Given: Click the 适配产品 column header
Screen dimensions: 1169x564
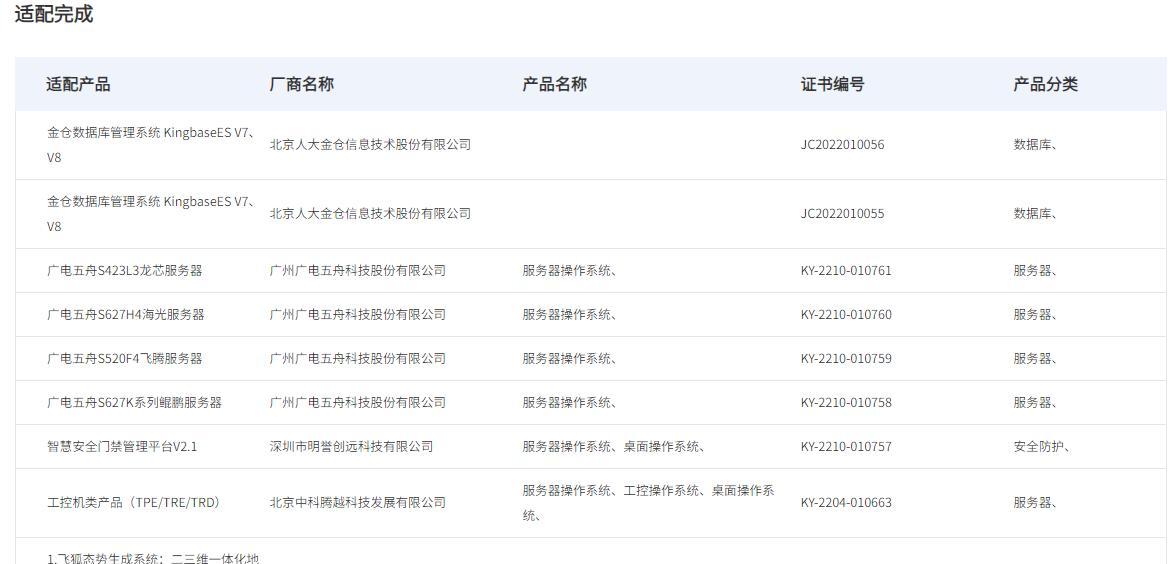Looking at the screenshot, I should 78,84.
